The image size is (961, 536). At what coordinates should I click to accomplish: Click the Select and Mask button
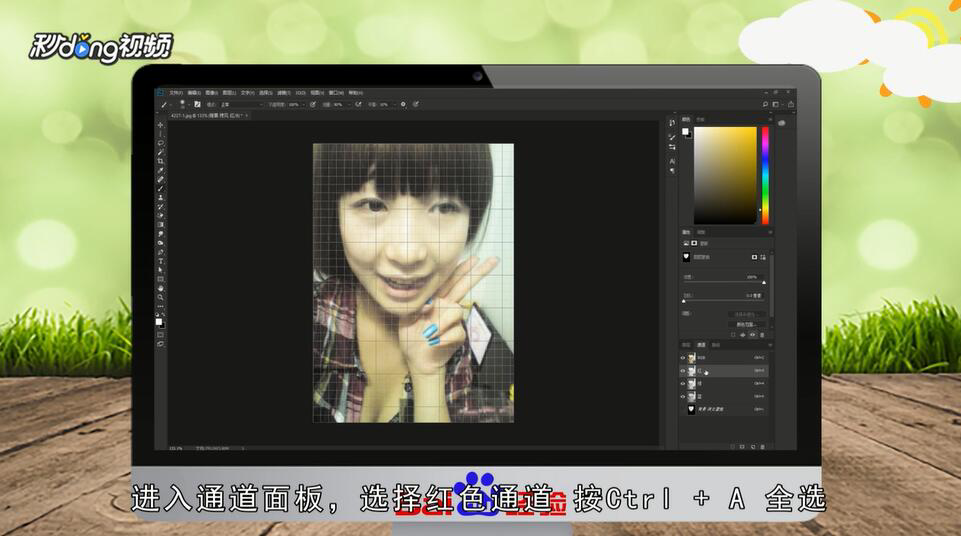click(x=746, y=314)
